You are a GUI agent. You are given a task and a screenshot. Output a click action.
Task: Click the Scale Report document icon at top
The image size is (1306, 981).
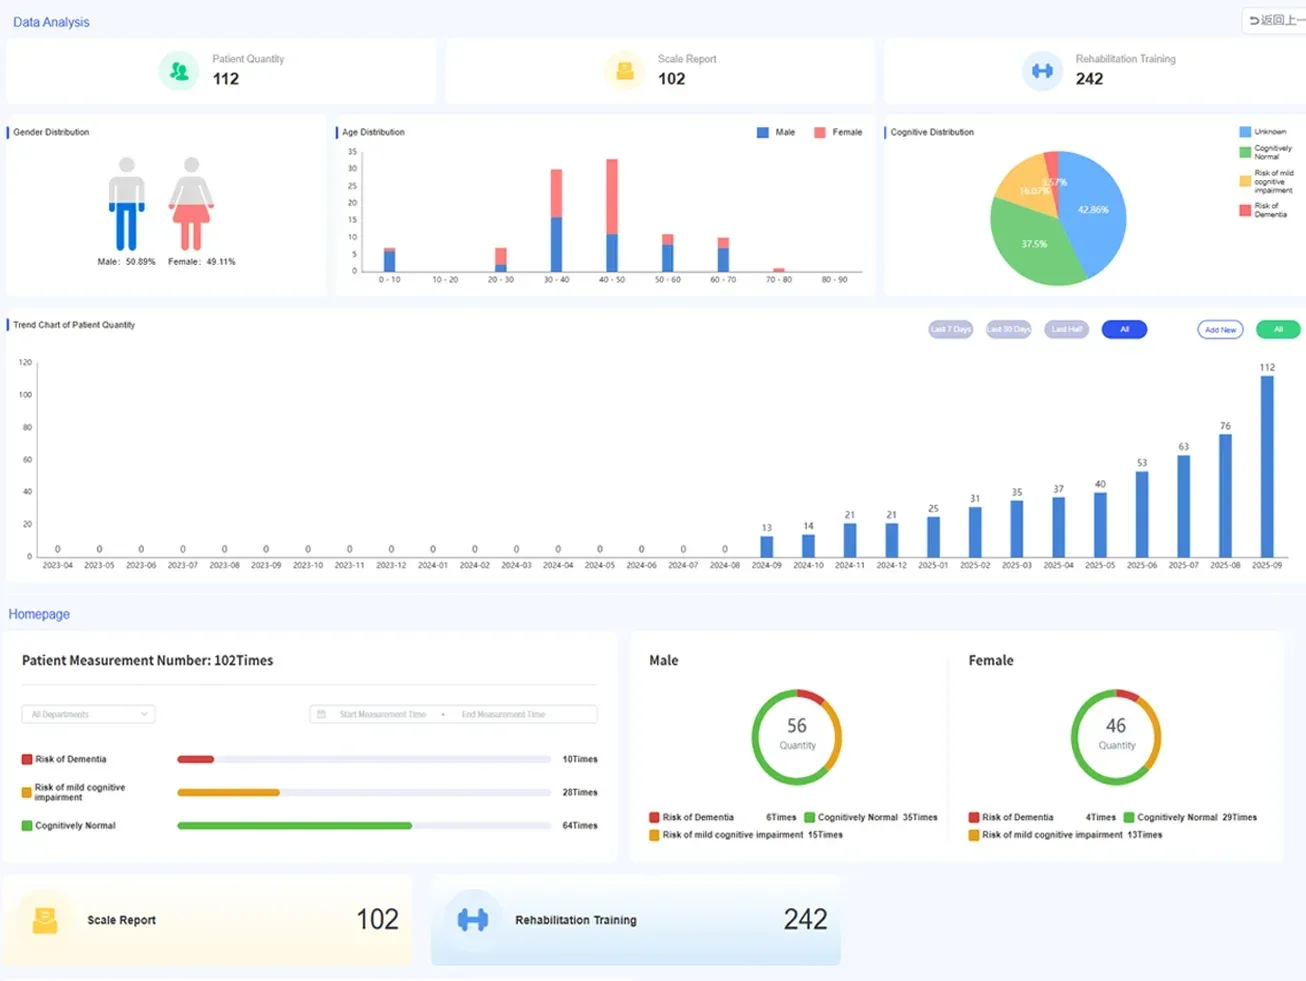click(x=624, y=70)
